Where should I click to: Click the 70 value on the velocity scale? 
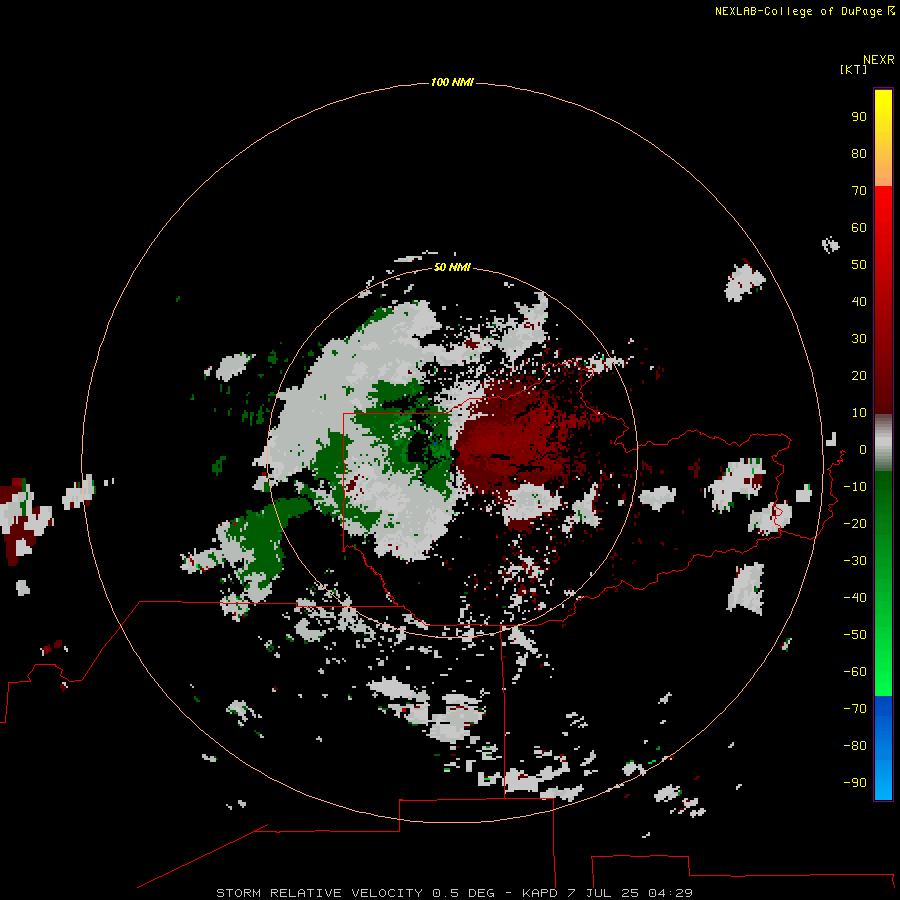coord(859,191)
